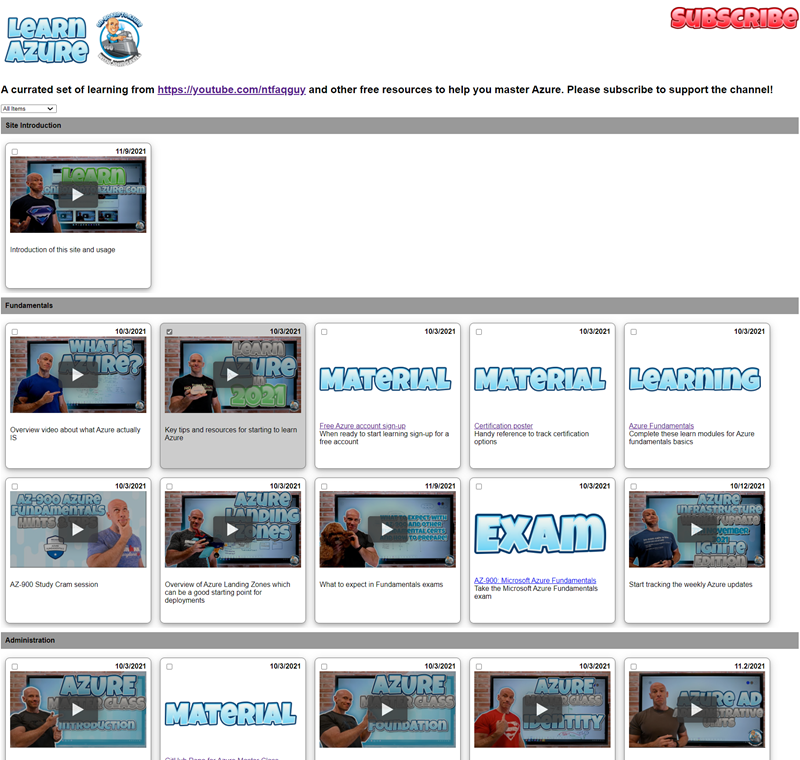Image resolution: width=800 pixels, height=760 pixels.
Task: Play the AZ-900 Study Cram video
Action: pos(78,529)
